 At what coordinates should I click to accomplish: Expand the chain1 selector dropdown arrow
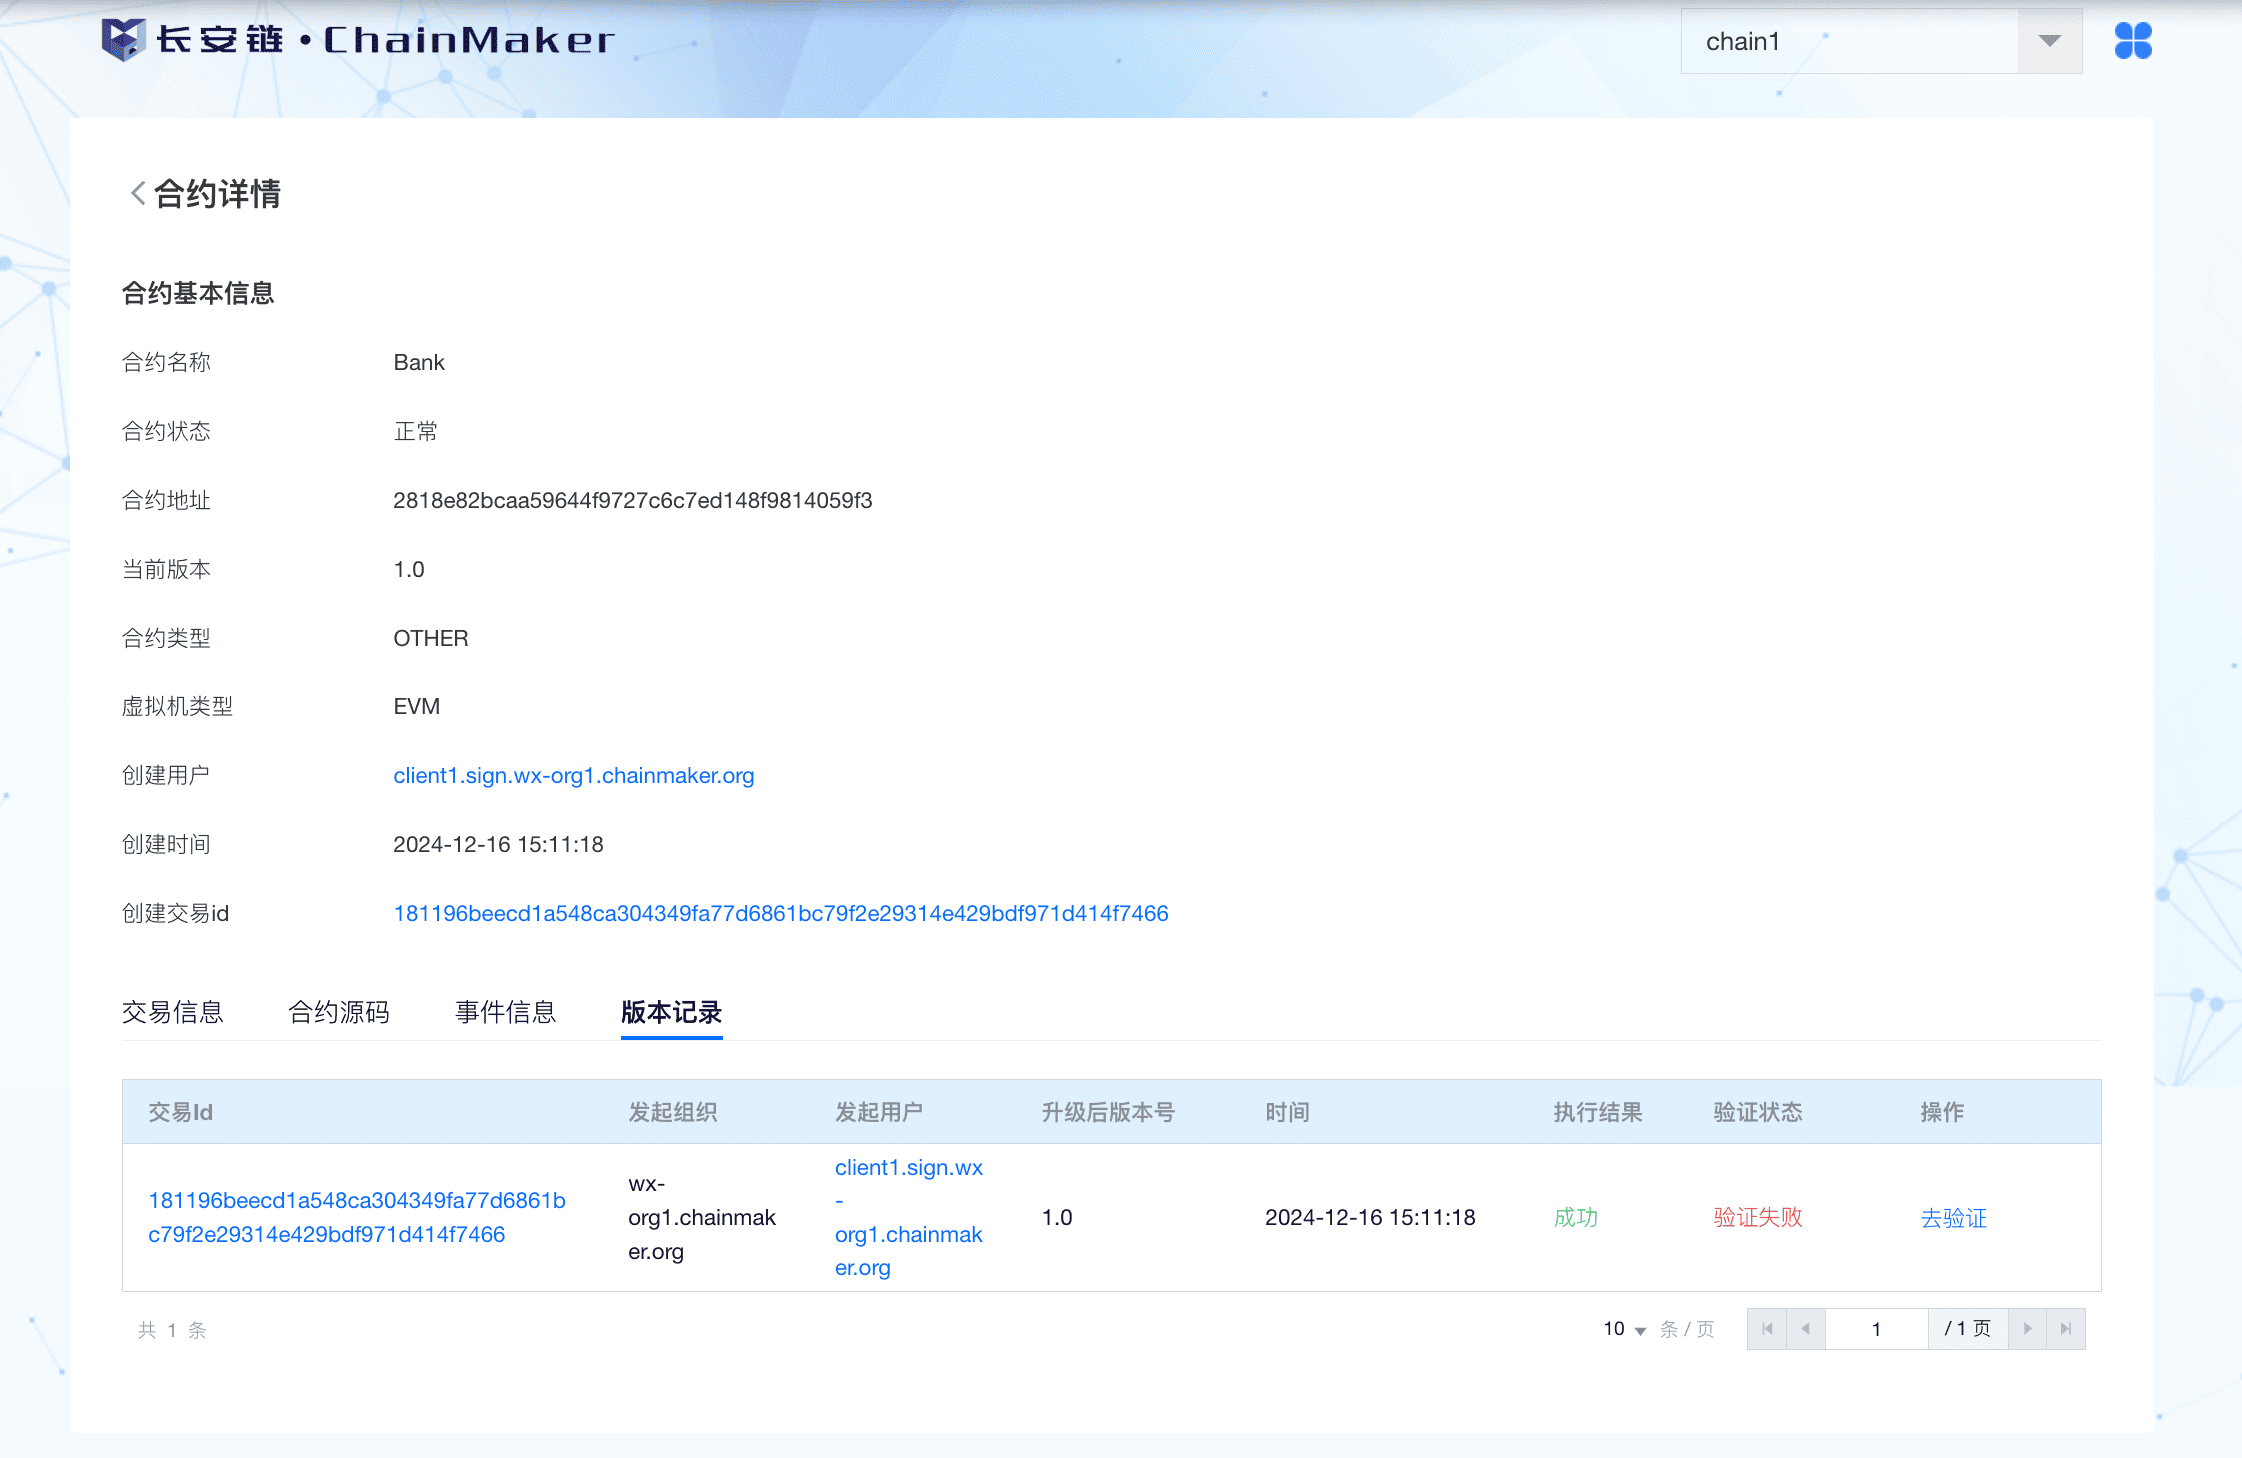click(x=2049, y=41)
